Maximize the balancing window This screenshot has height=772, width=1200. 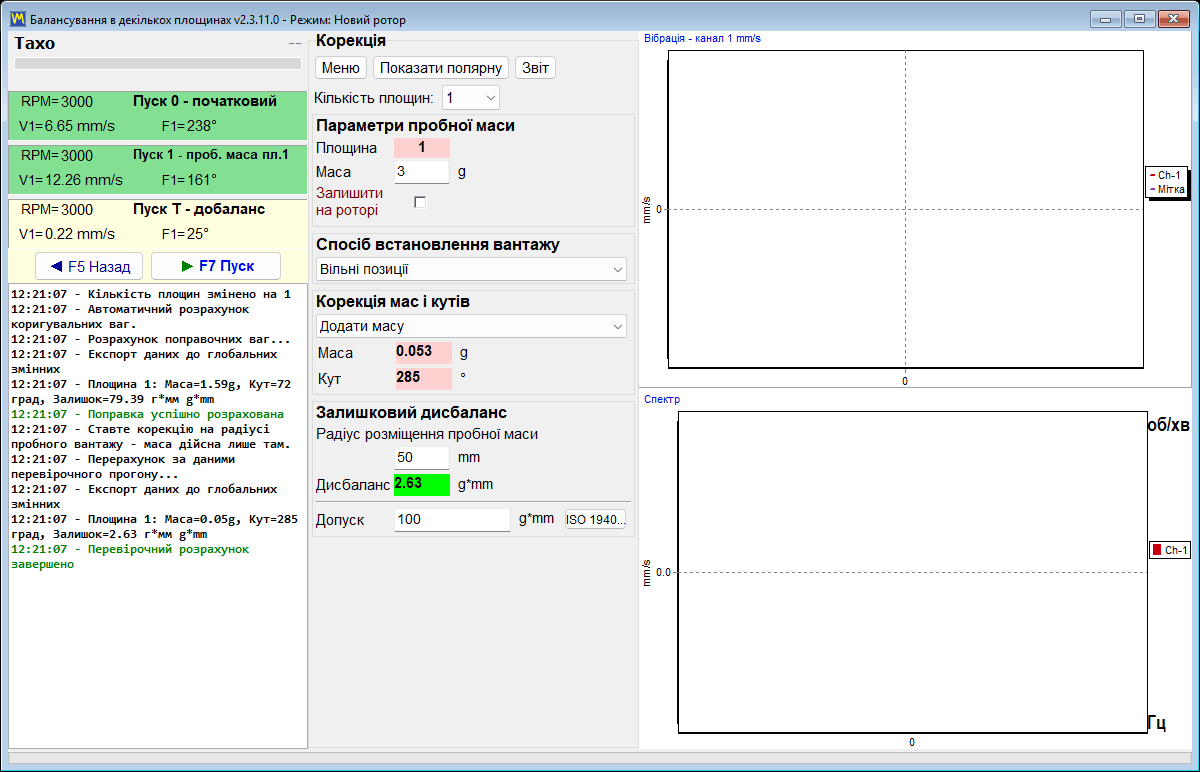pos(1138,18)
